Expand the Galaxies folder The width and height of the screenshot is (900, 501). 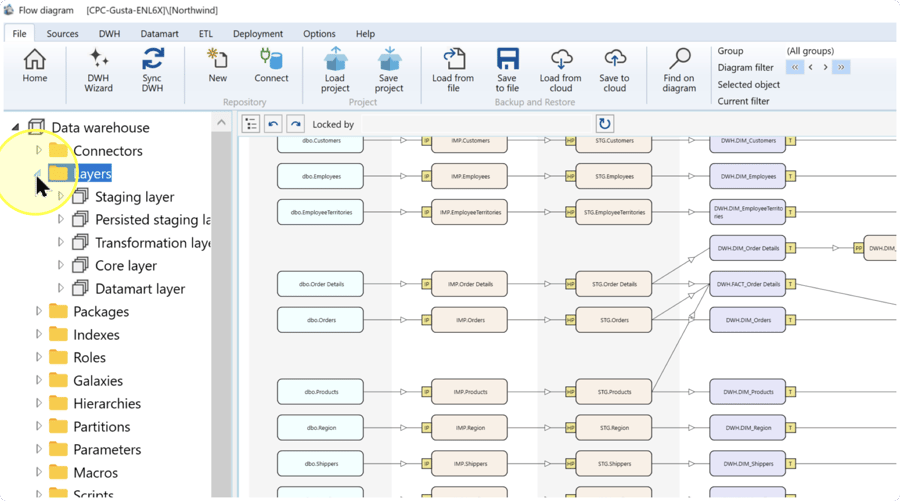[38, 380]
